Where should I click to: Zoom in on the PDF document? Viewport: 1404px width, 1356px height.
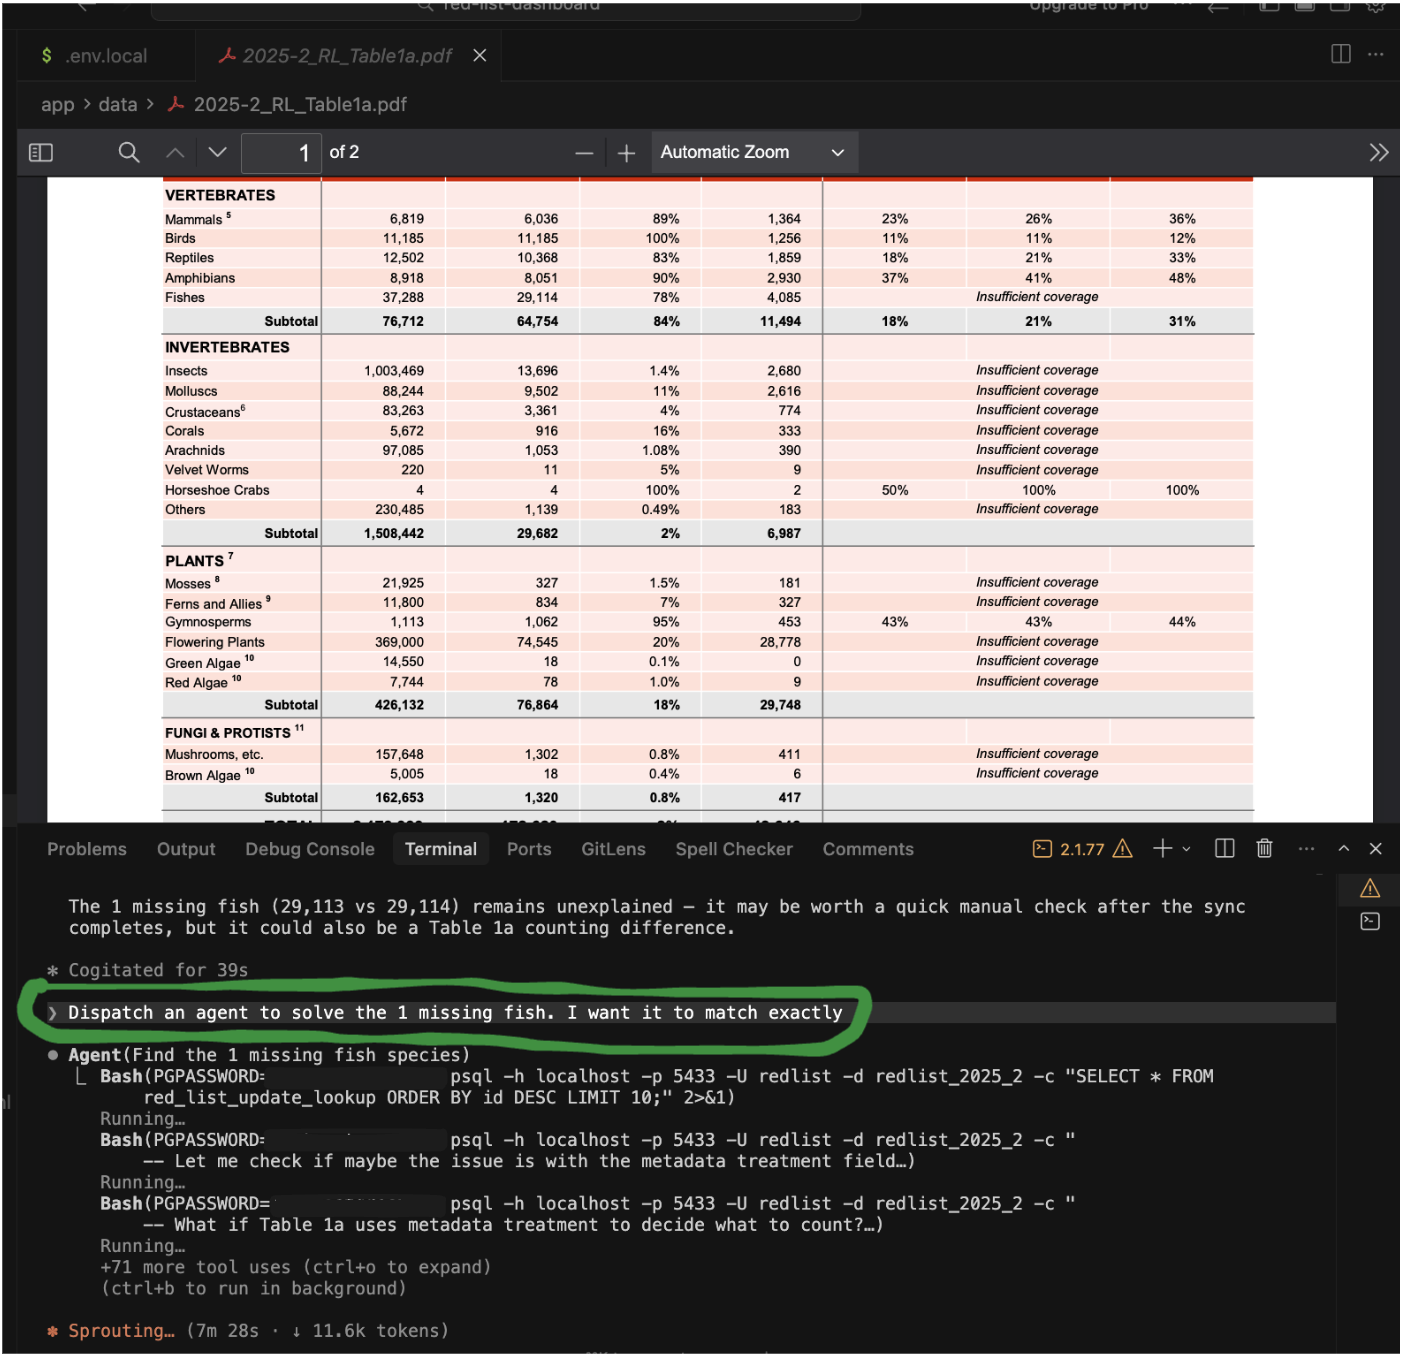(626, 153)
